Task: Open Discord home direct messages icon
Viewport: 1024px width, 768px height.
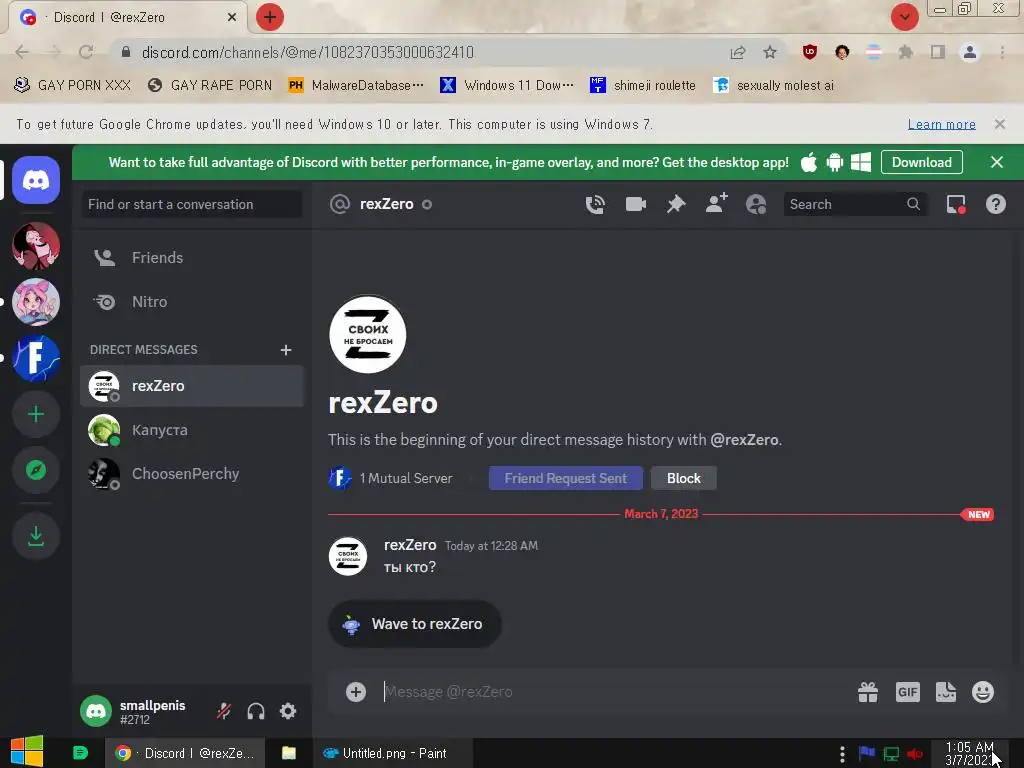Action: [x=36, y=180]
